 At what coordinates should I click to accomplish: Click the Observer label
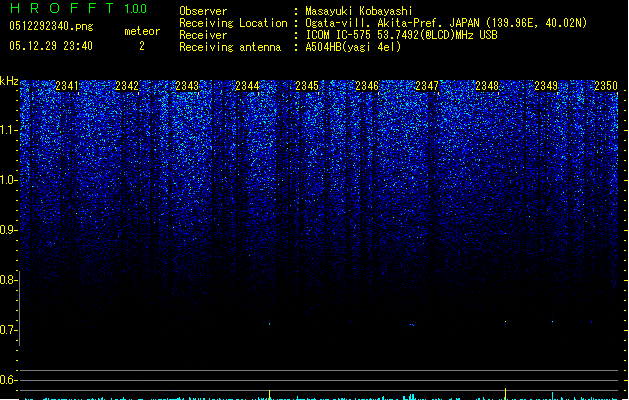tap(203, 11)
